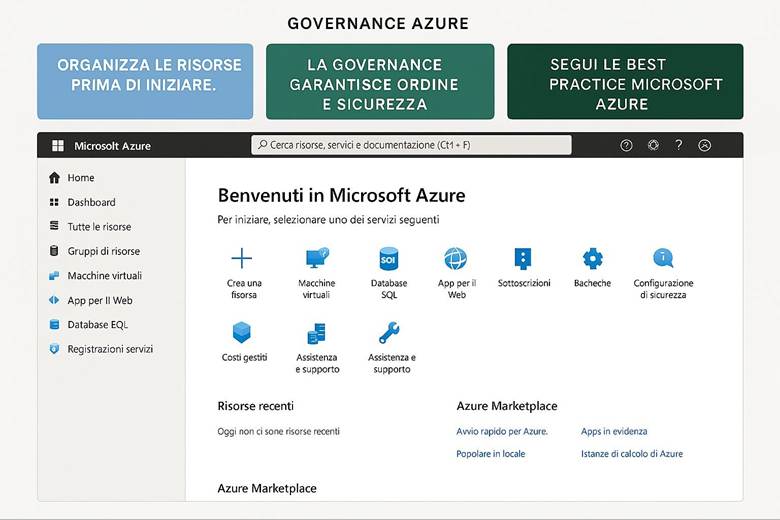Open the Database SQL service icon

pos(388,259)
